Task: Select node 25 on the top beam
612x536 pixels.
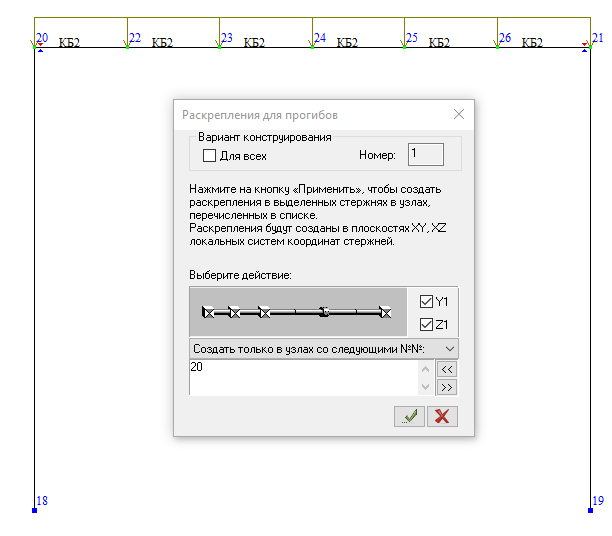Action: pos(404,47)
